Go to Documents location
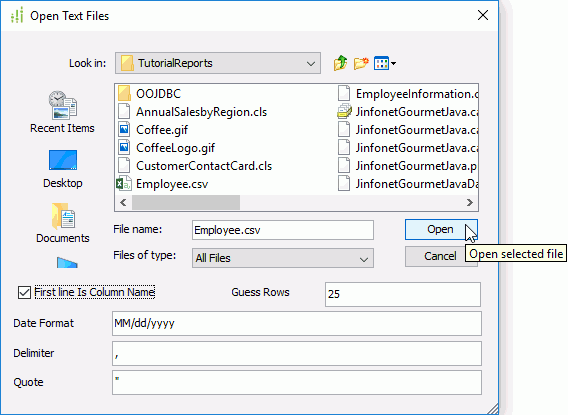Image resolution: width=568 pixels, height=415 pixels. 63,223
